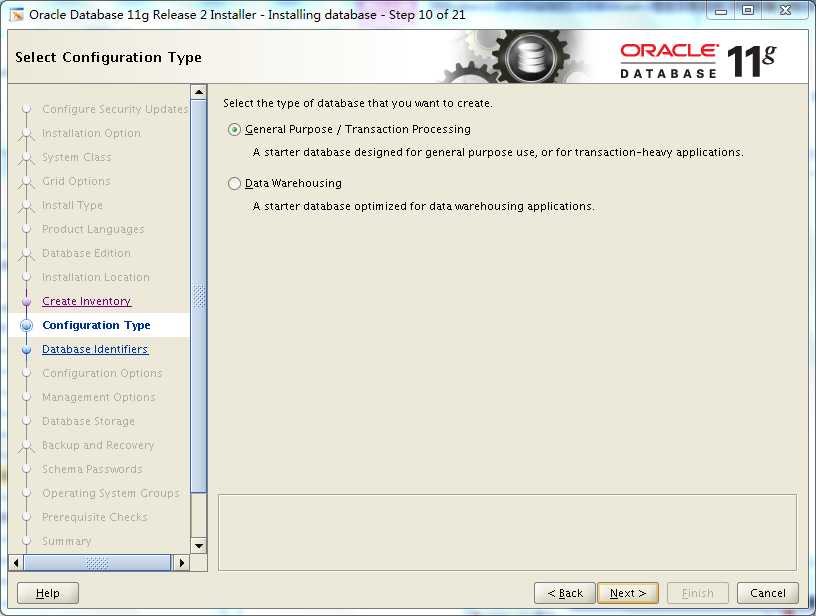Click the Select Configuration Type heading
This screenshot has height=616, width=816.
[x=108, y=57]
